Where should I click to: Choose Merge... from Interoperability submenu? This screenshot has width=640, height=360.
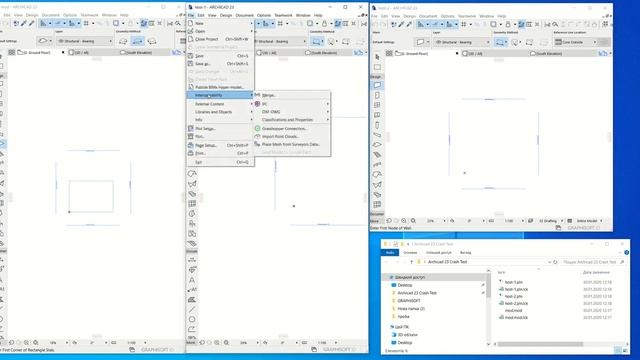292,95
